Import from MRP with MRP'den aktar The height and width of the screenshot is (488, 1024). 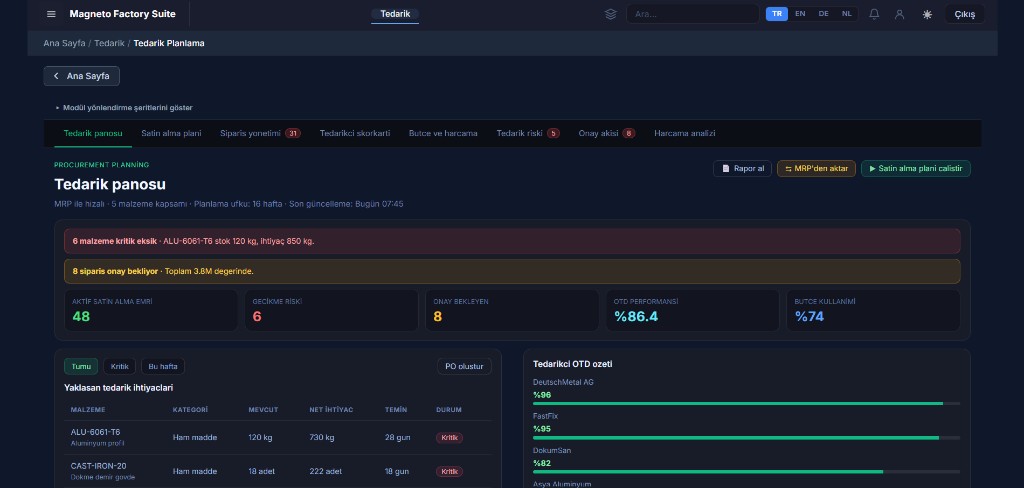(x=816, y=169)
